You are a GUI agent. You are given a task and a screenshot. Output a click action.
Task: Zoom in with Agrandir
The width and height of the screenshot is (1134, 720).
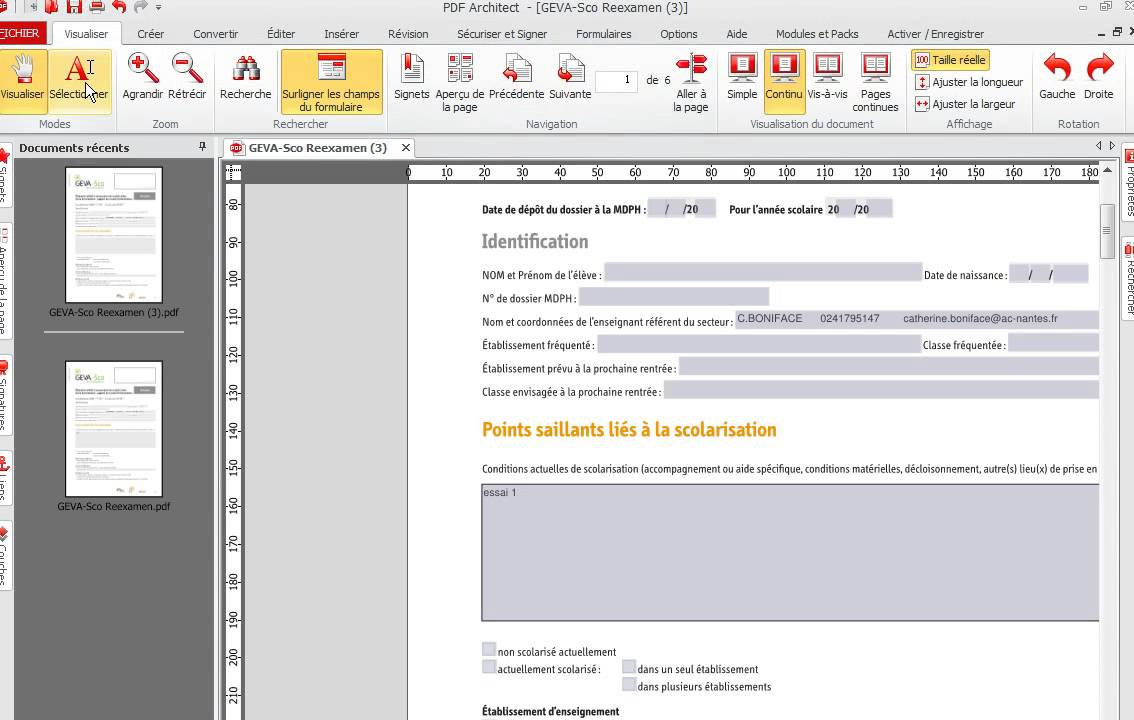pyautogui.click(x=142, y=77)
